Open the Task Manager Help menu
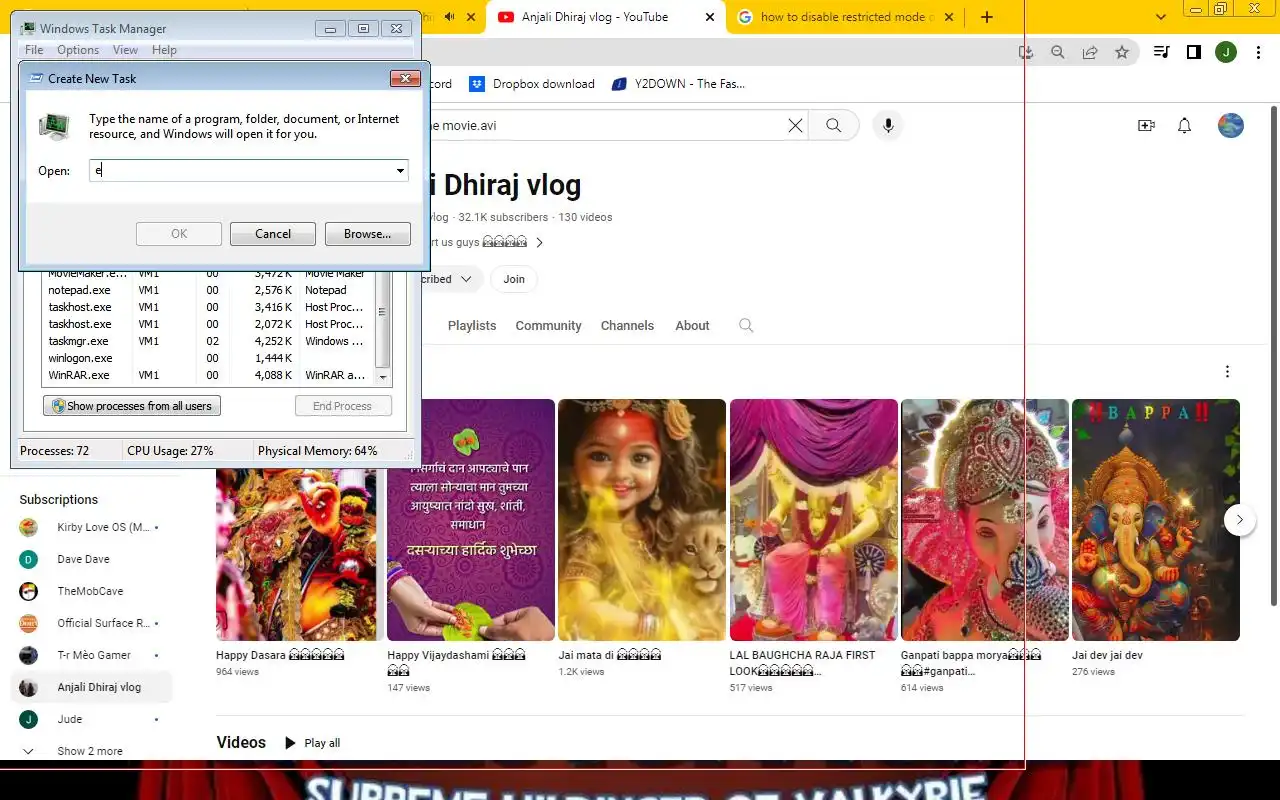Screen dimensions: 1280x800 tap(164, 50)
